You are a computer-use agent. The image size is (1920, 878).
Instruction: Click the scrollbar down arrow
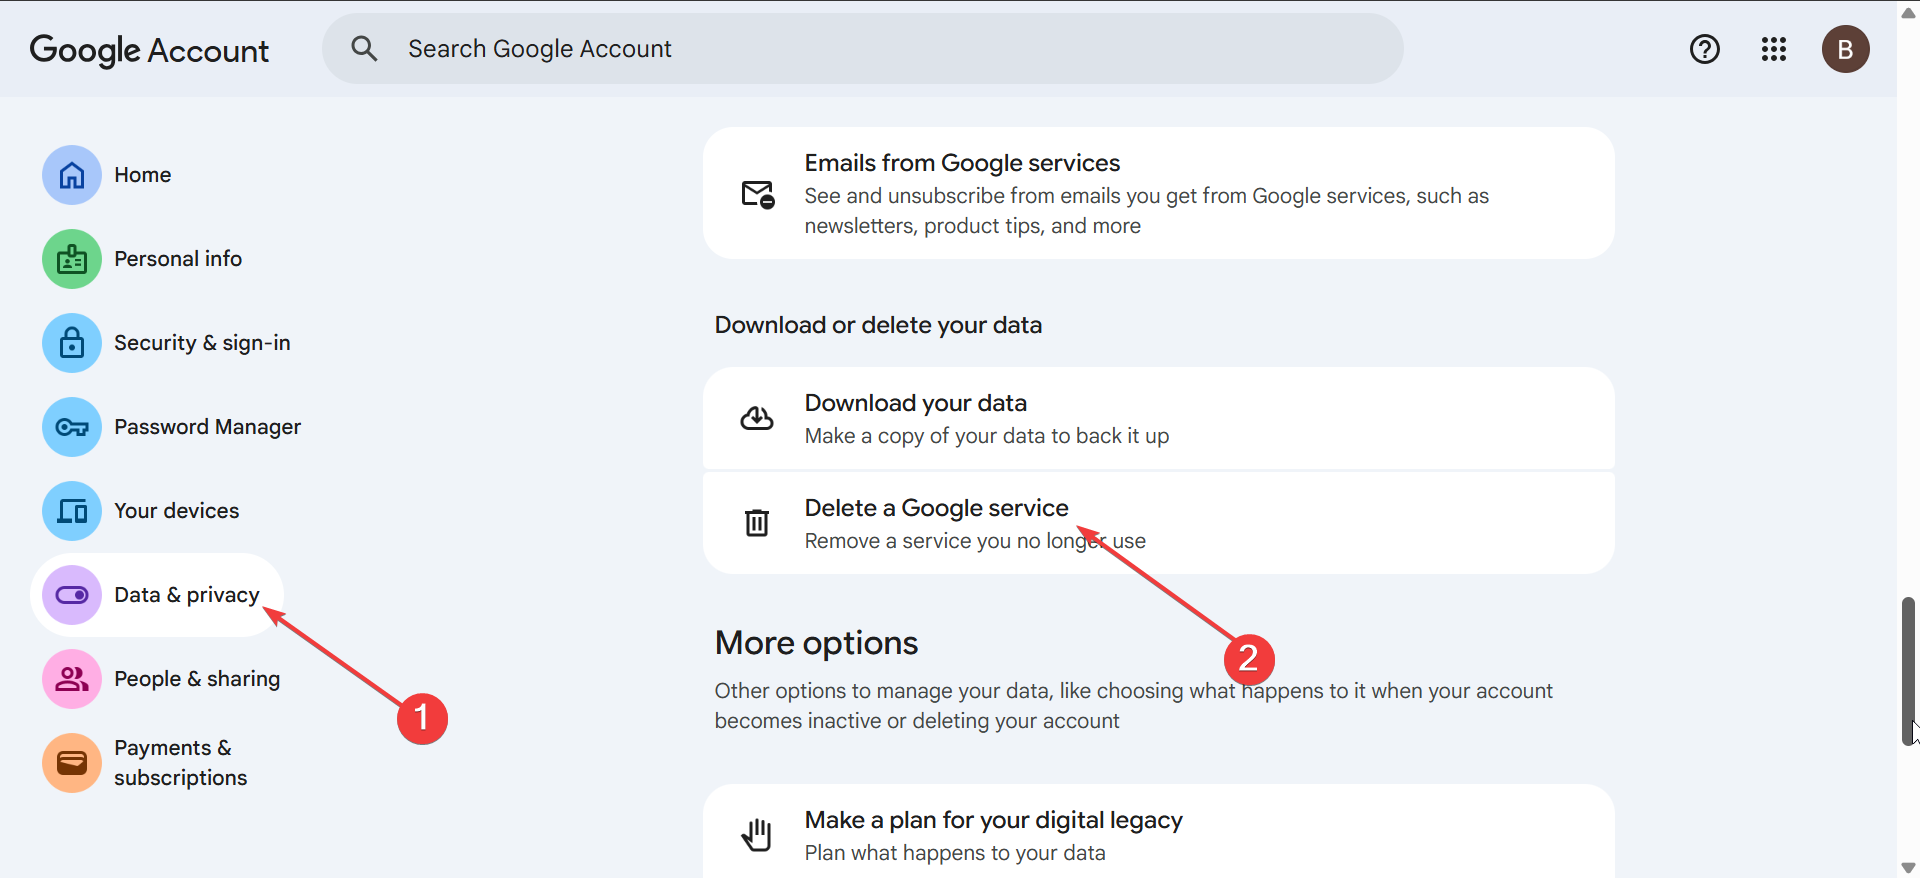coord(1909,867)
